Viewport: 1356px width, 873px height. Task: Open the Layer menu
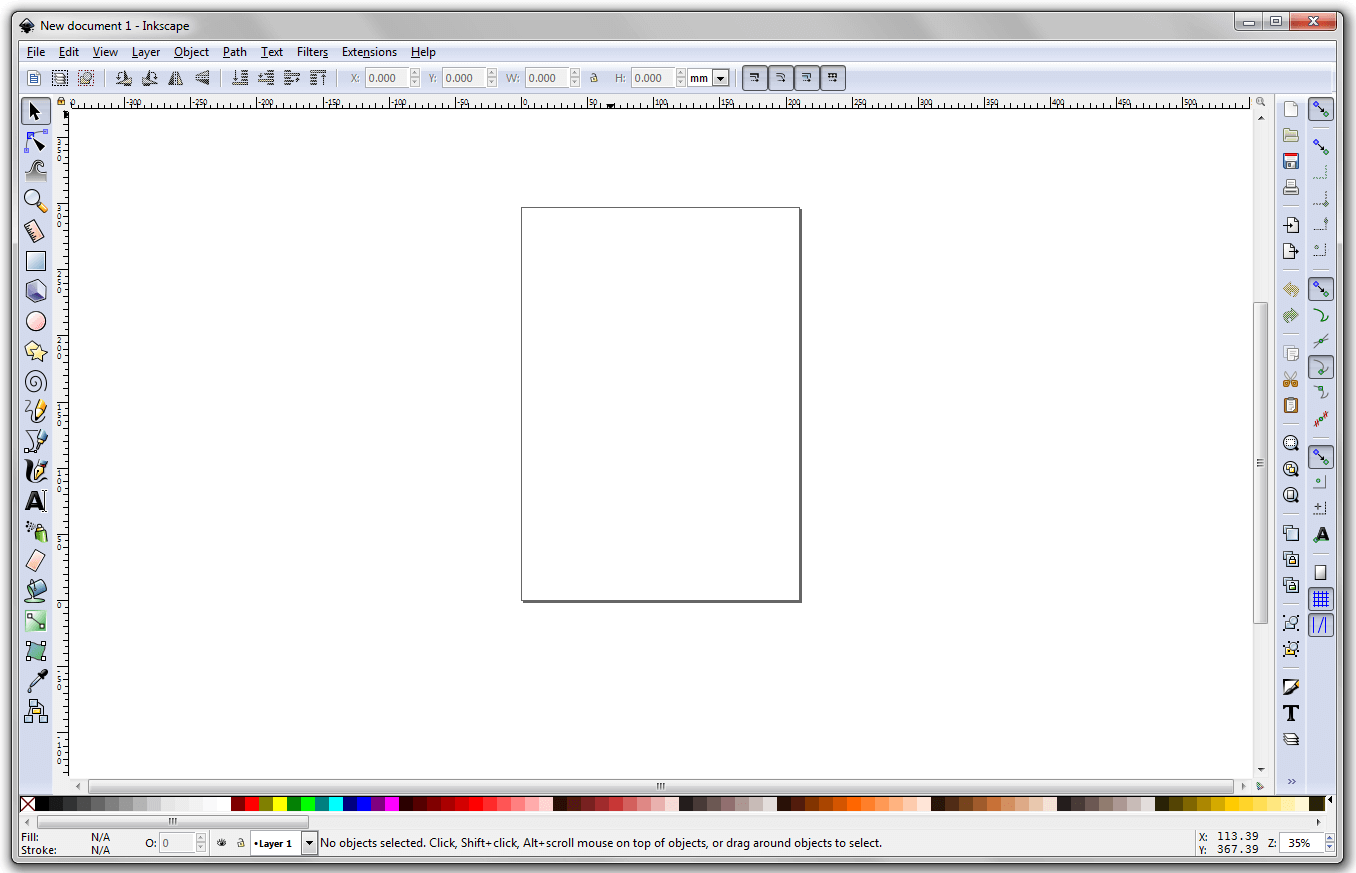click(146, 52)
